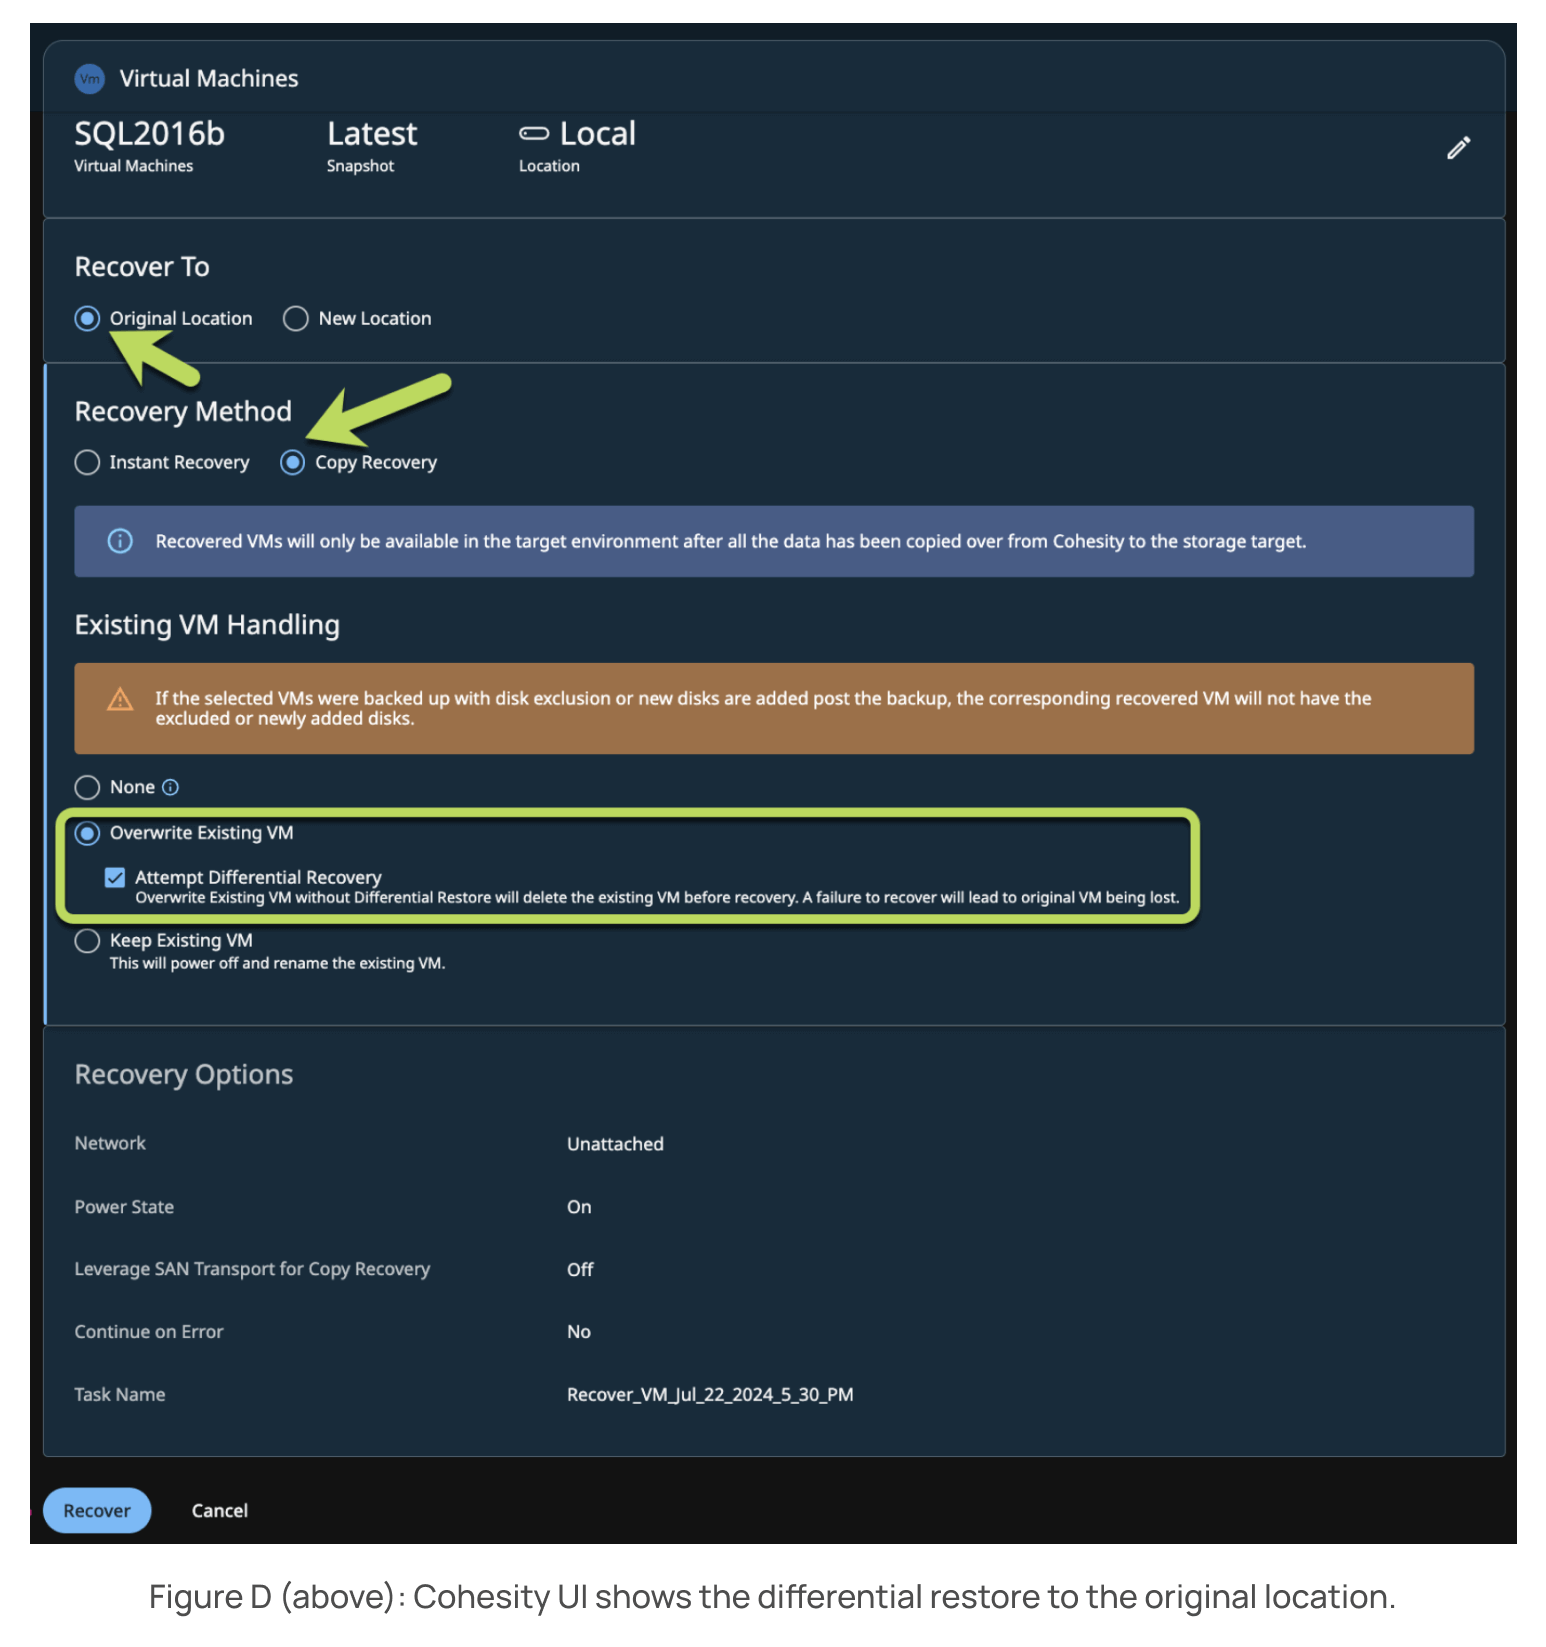Click the warning triangle icon

(120, 699)
